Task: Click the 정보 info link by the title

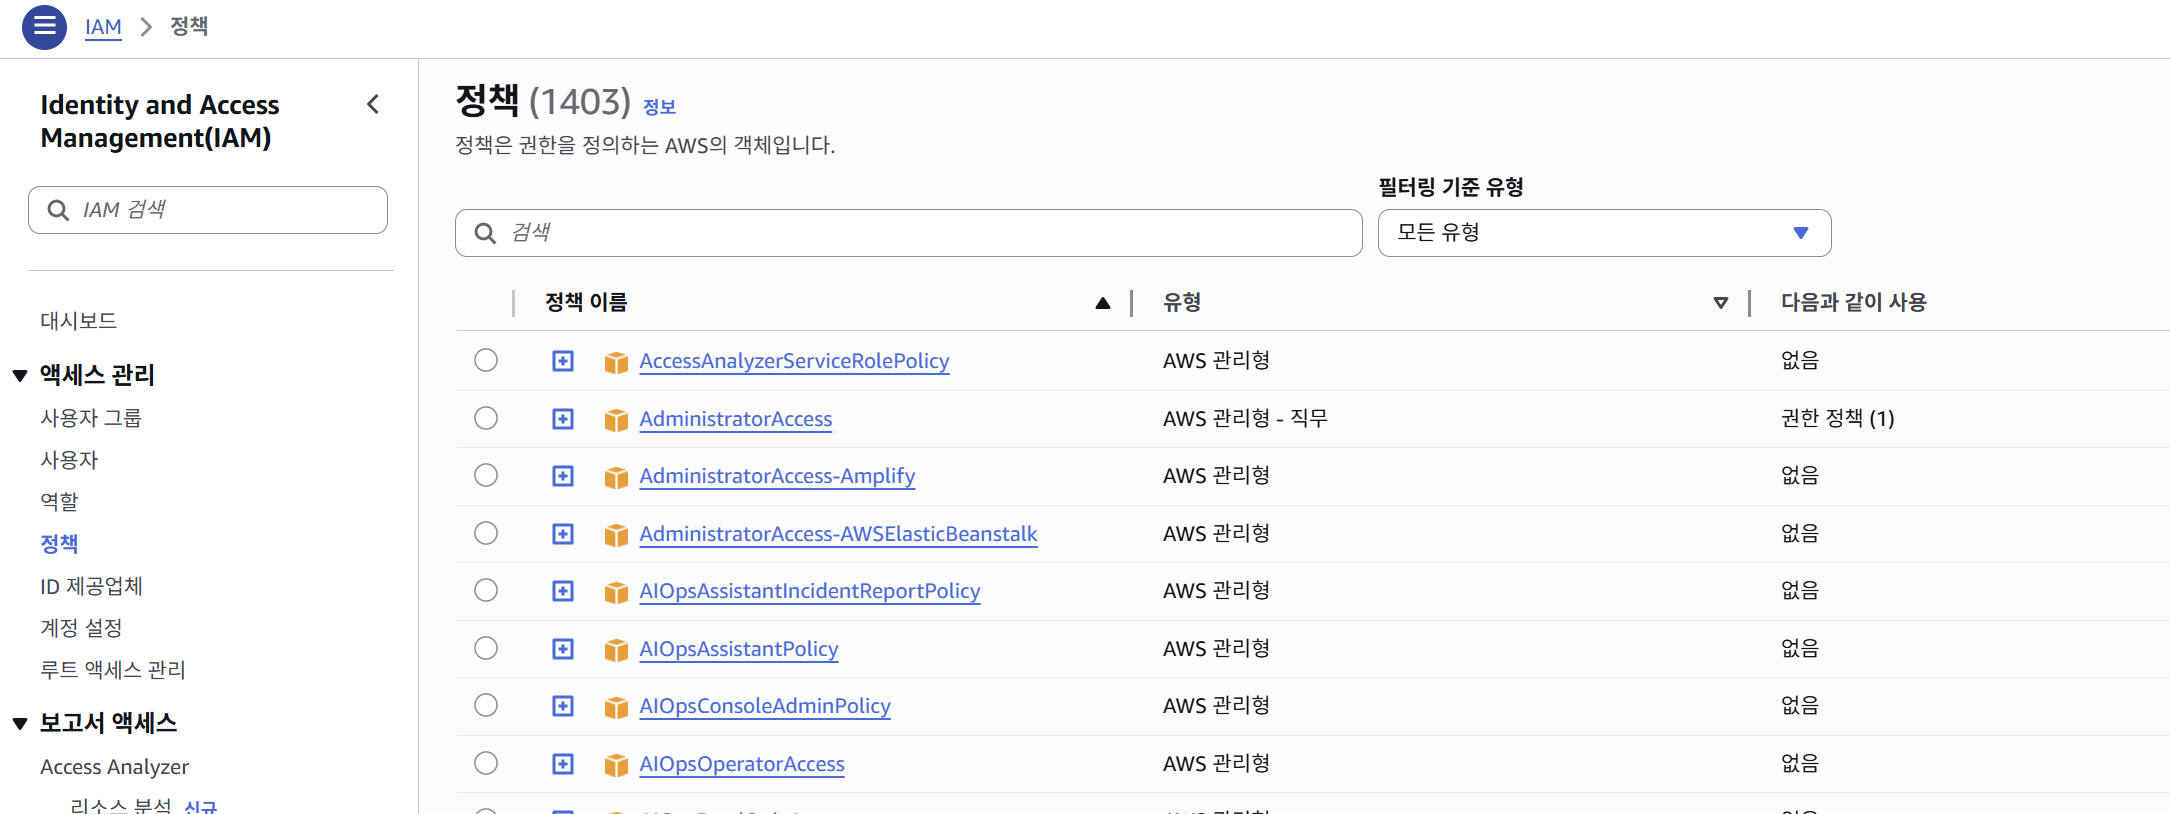Action: [x=659, y=107]
